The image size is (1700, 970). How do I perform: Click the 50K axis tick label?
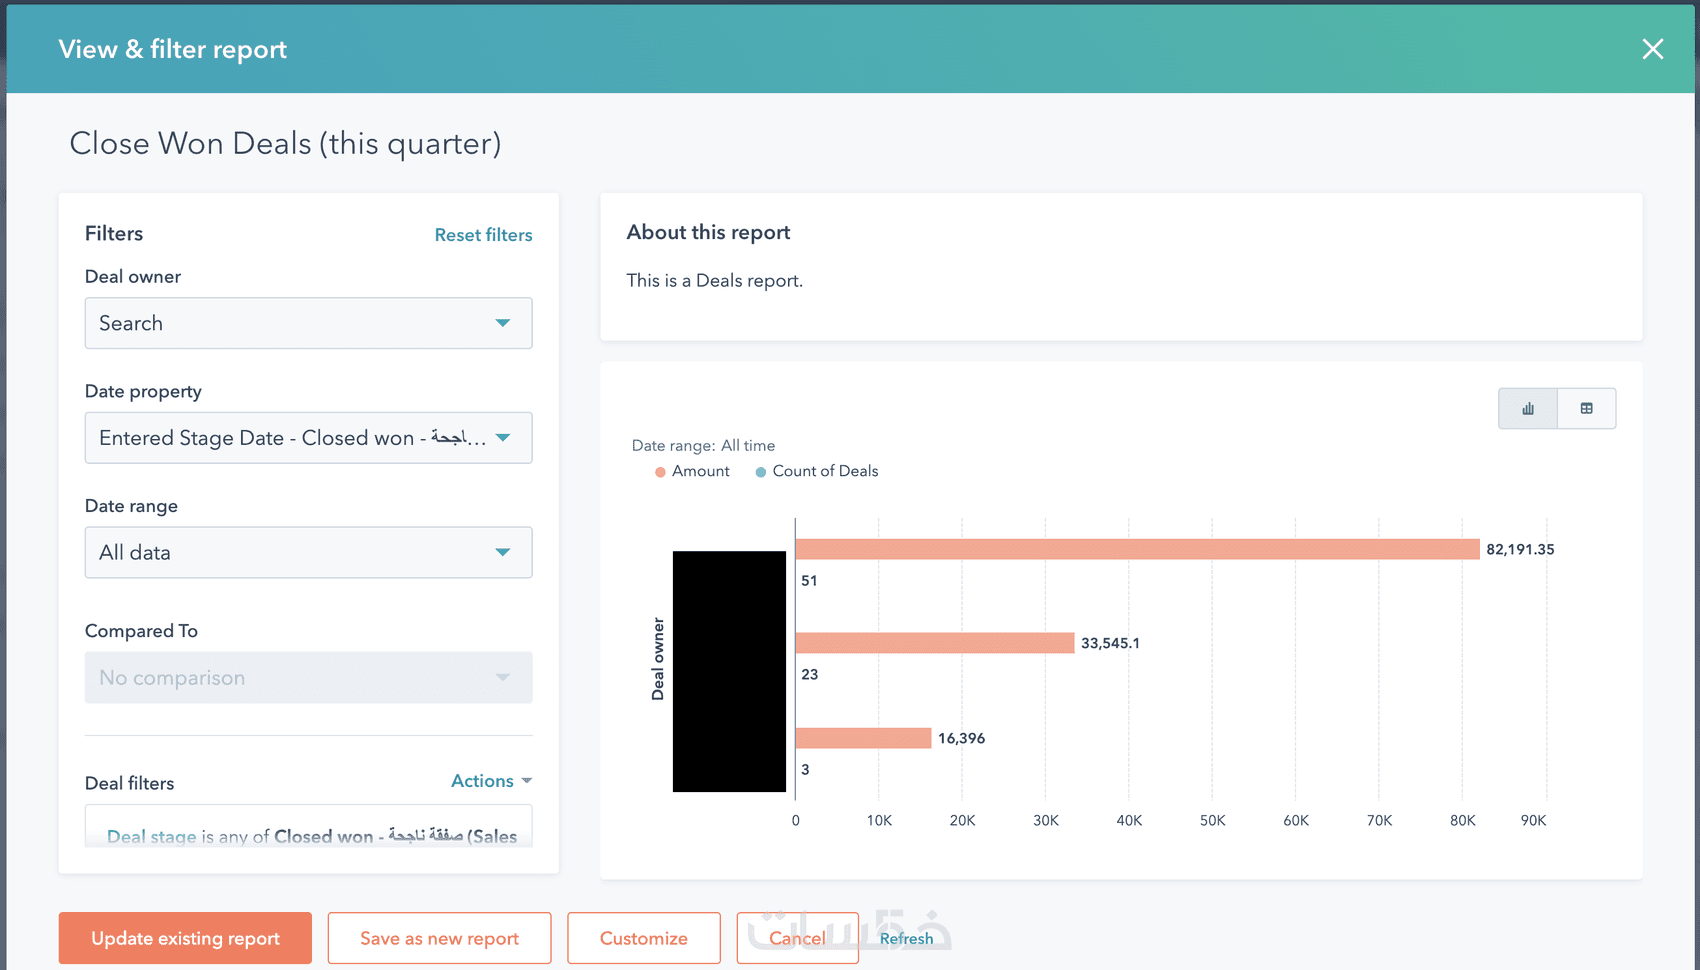pos(1212,821)
